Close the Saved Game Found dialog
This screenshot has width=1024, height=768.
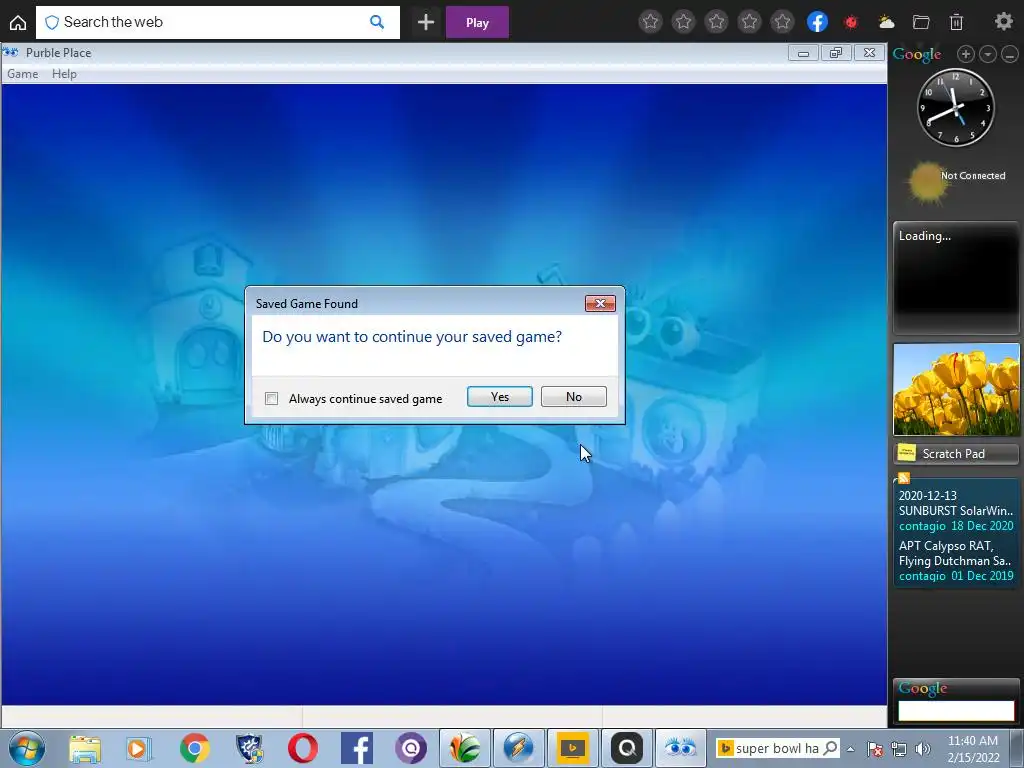pos(600,303)
